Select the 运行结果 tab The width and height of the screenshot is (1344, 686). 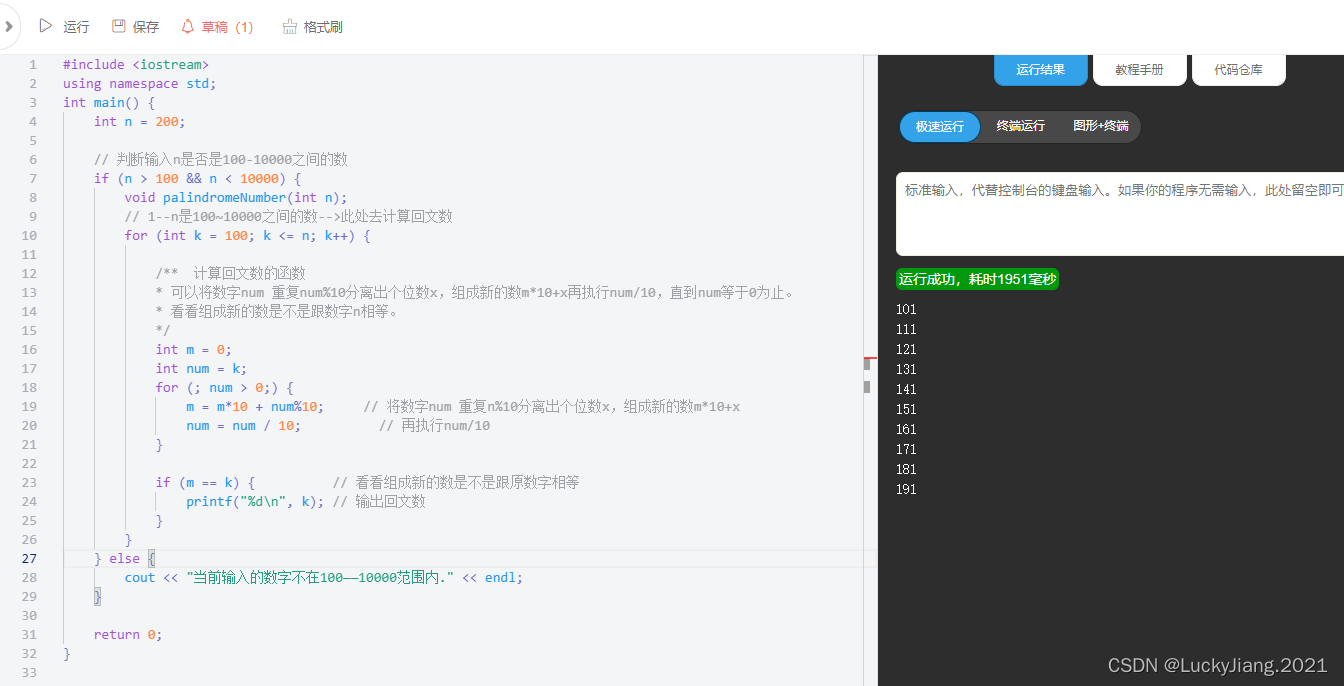point(1040,70)
